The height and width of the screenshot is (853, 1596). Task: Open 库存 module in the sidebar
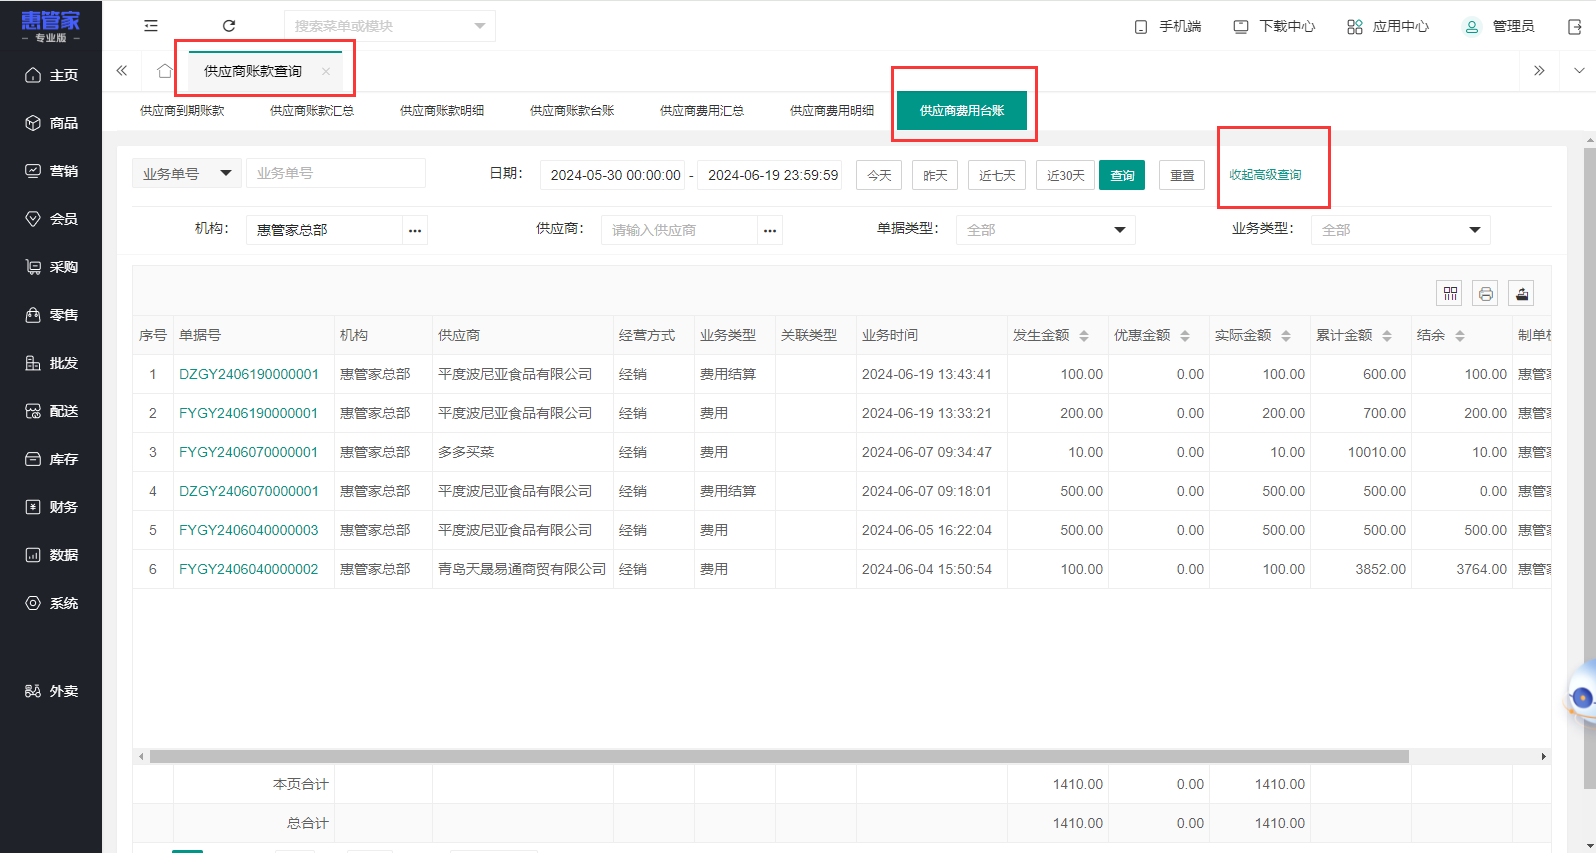coord(51,459)
